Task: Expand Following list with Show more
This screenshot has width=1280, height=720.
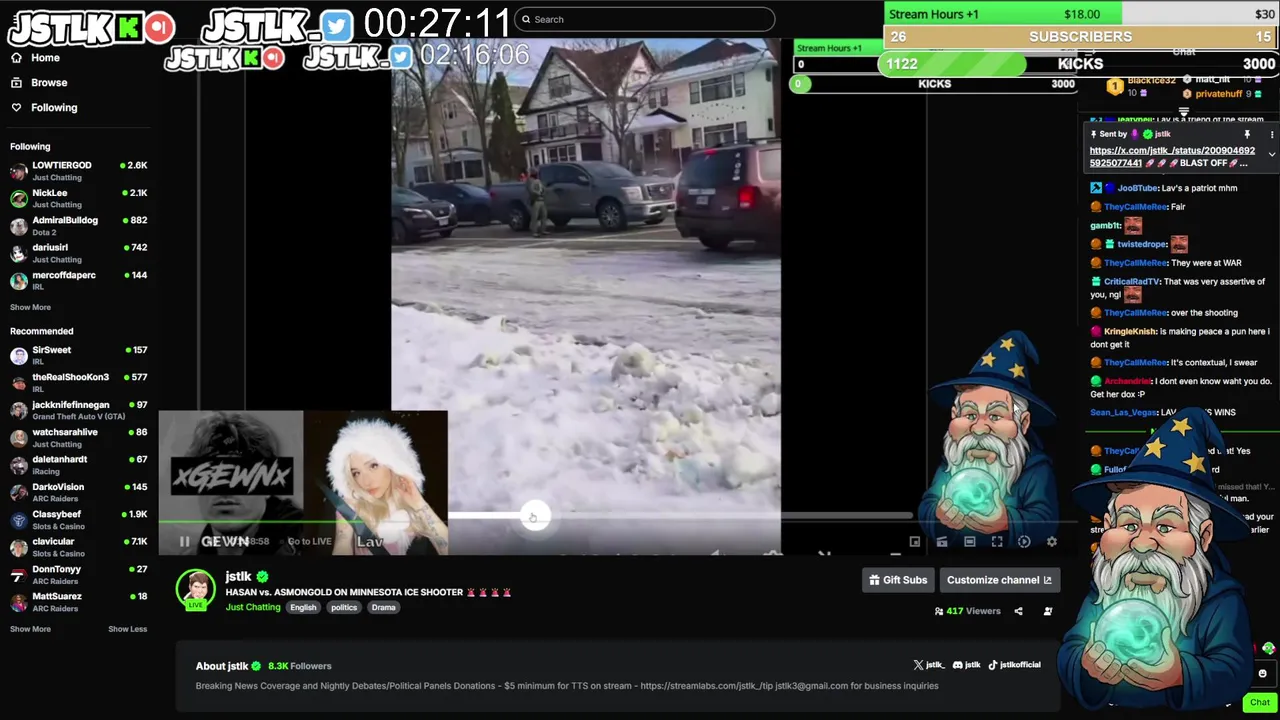Action: click(x=30, y=307)
